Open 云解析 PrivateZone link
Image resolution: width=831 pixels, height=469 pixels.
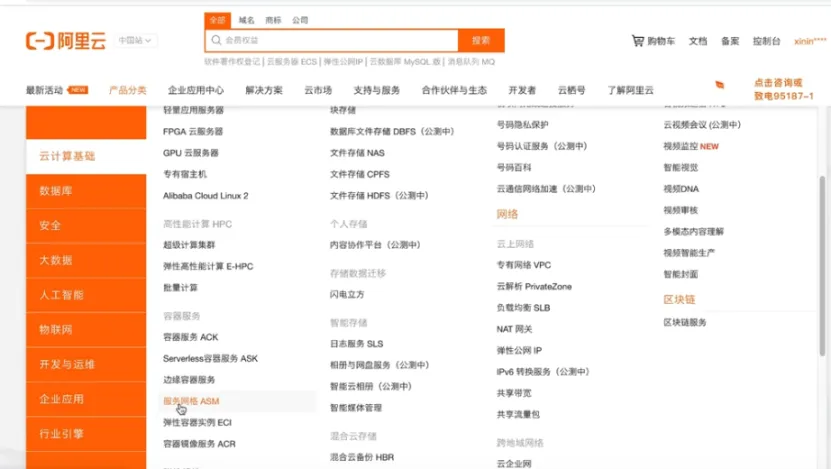tap(534, 286)
